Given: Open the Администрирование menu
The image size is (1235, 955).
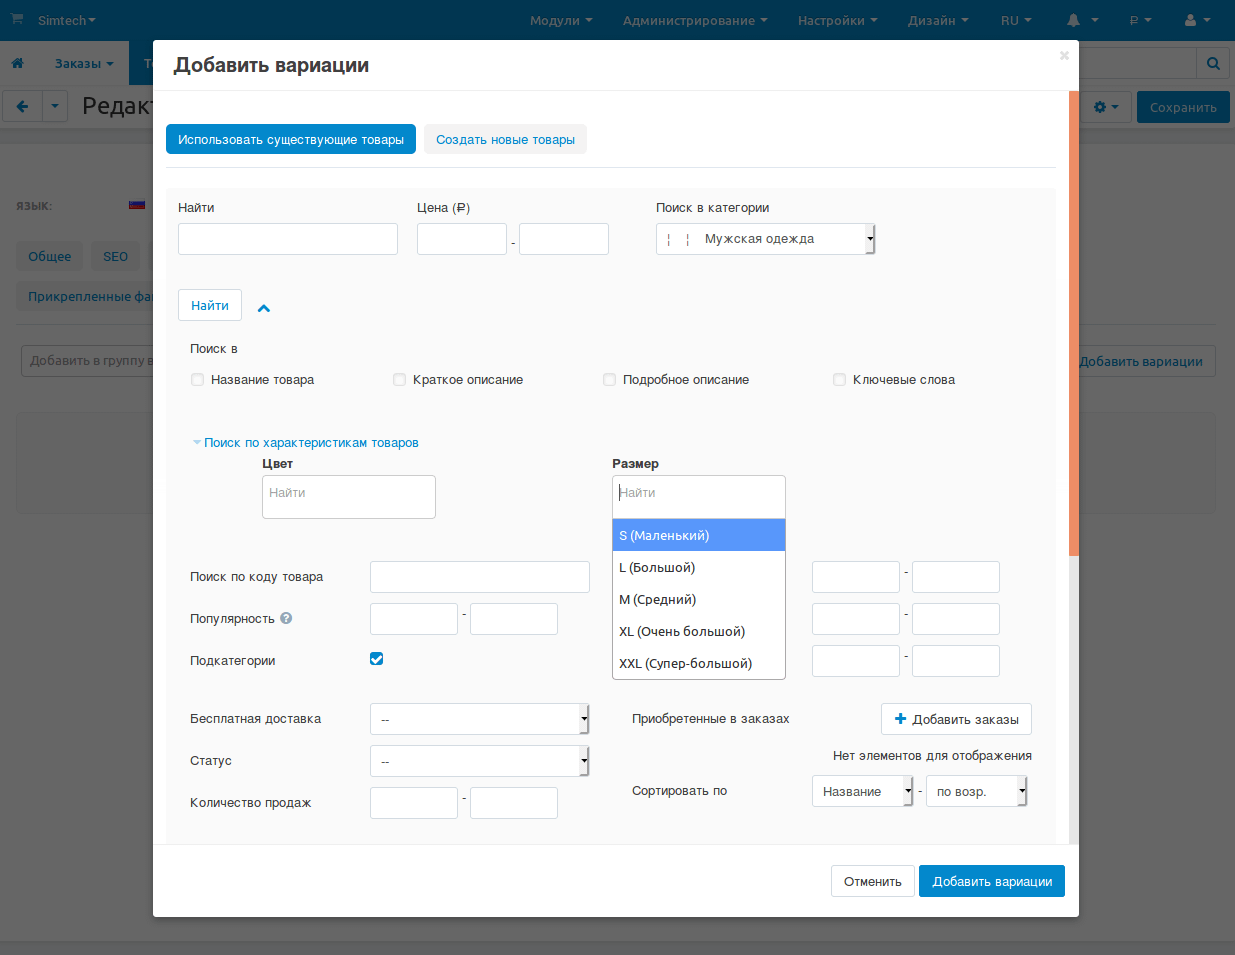Looking at the screenshot, I should click(x=694, y=20).
